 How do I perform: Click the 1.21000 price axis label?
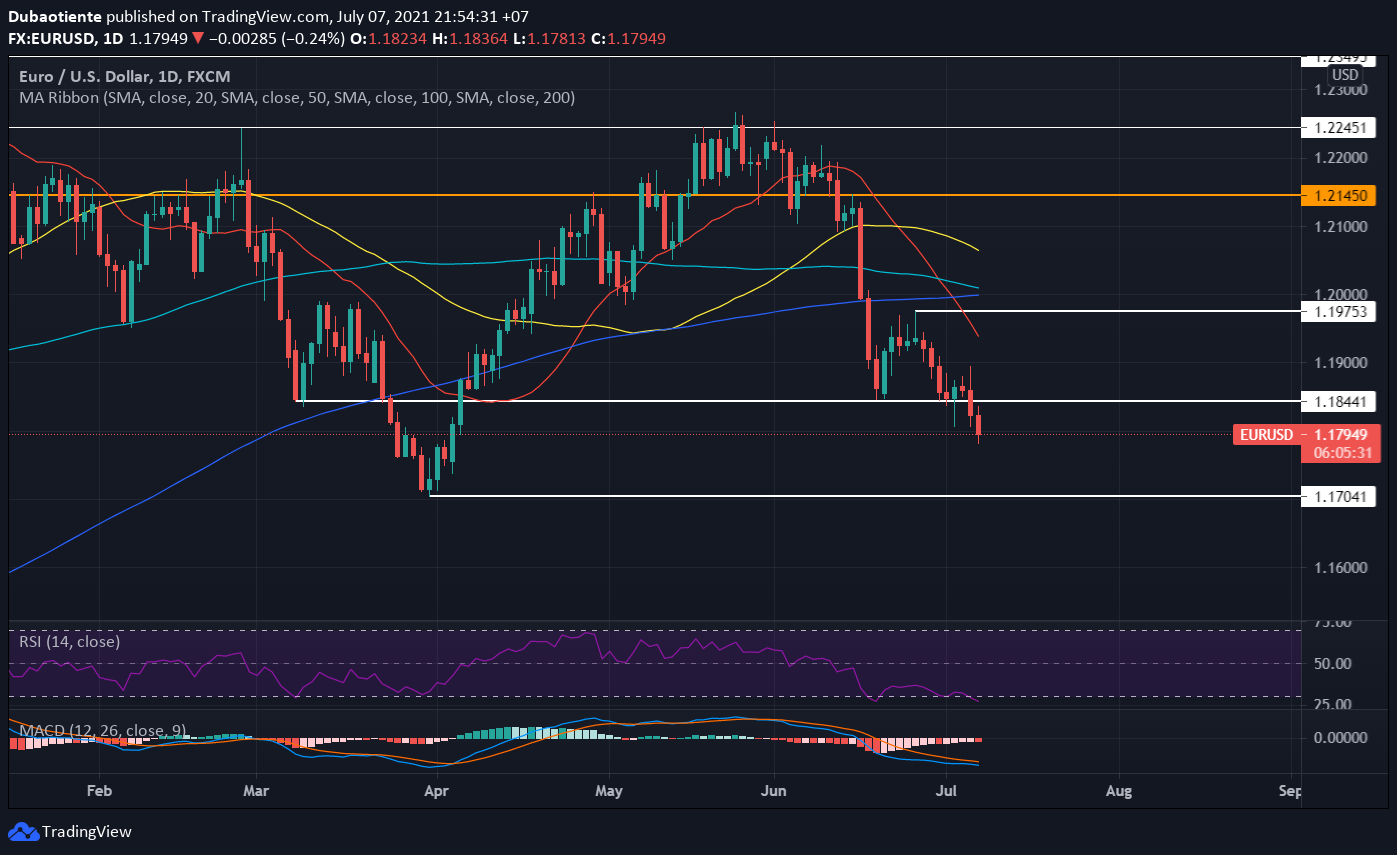(x=1342, y=227)
